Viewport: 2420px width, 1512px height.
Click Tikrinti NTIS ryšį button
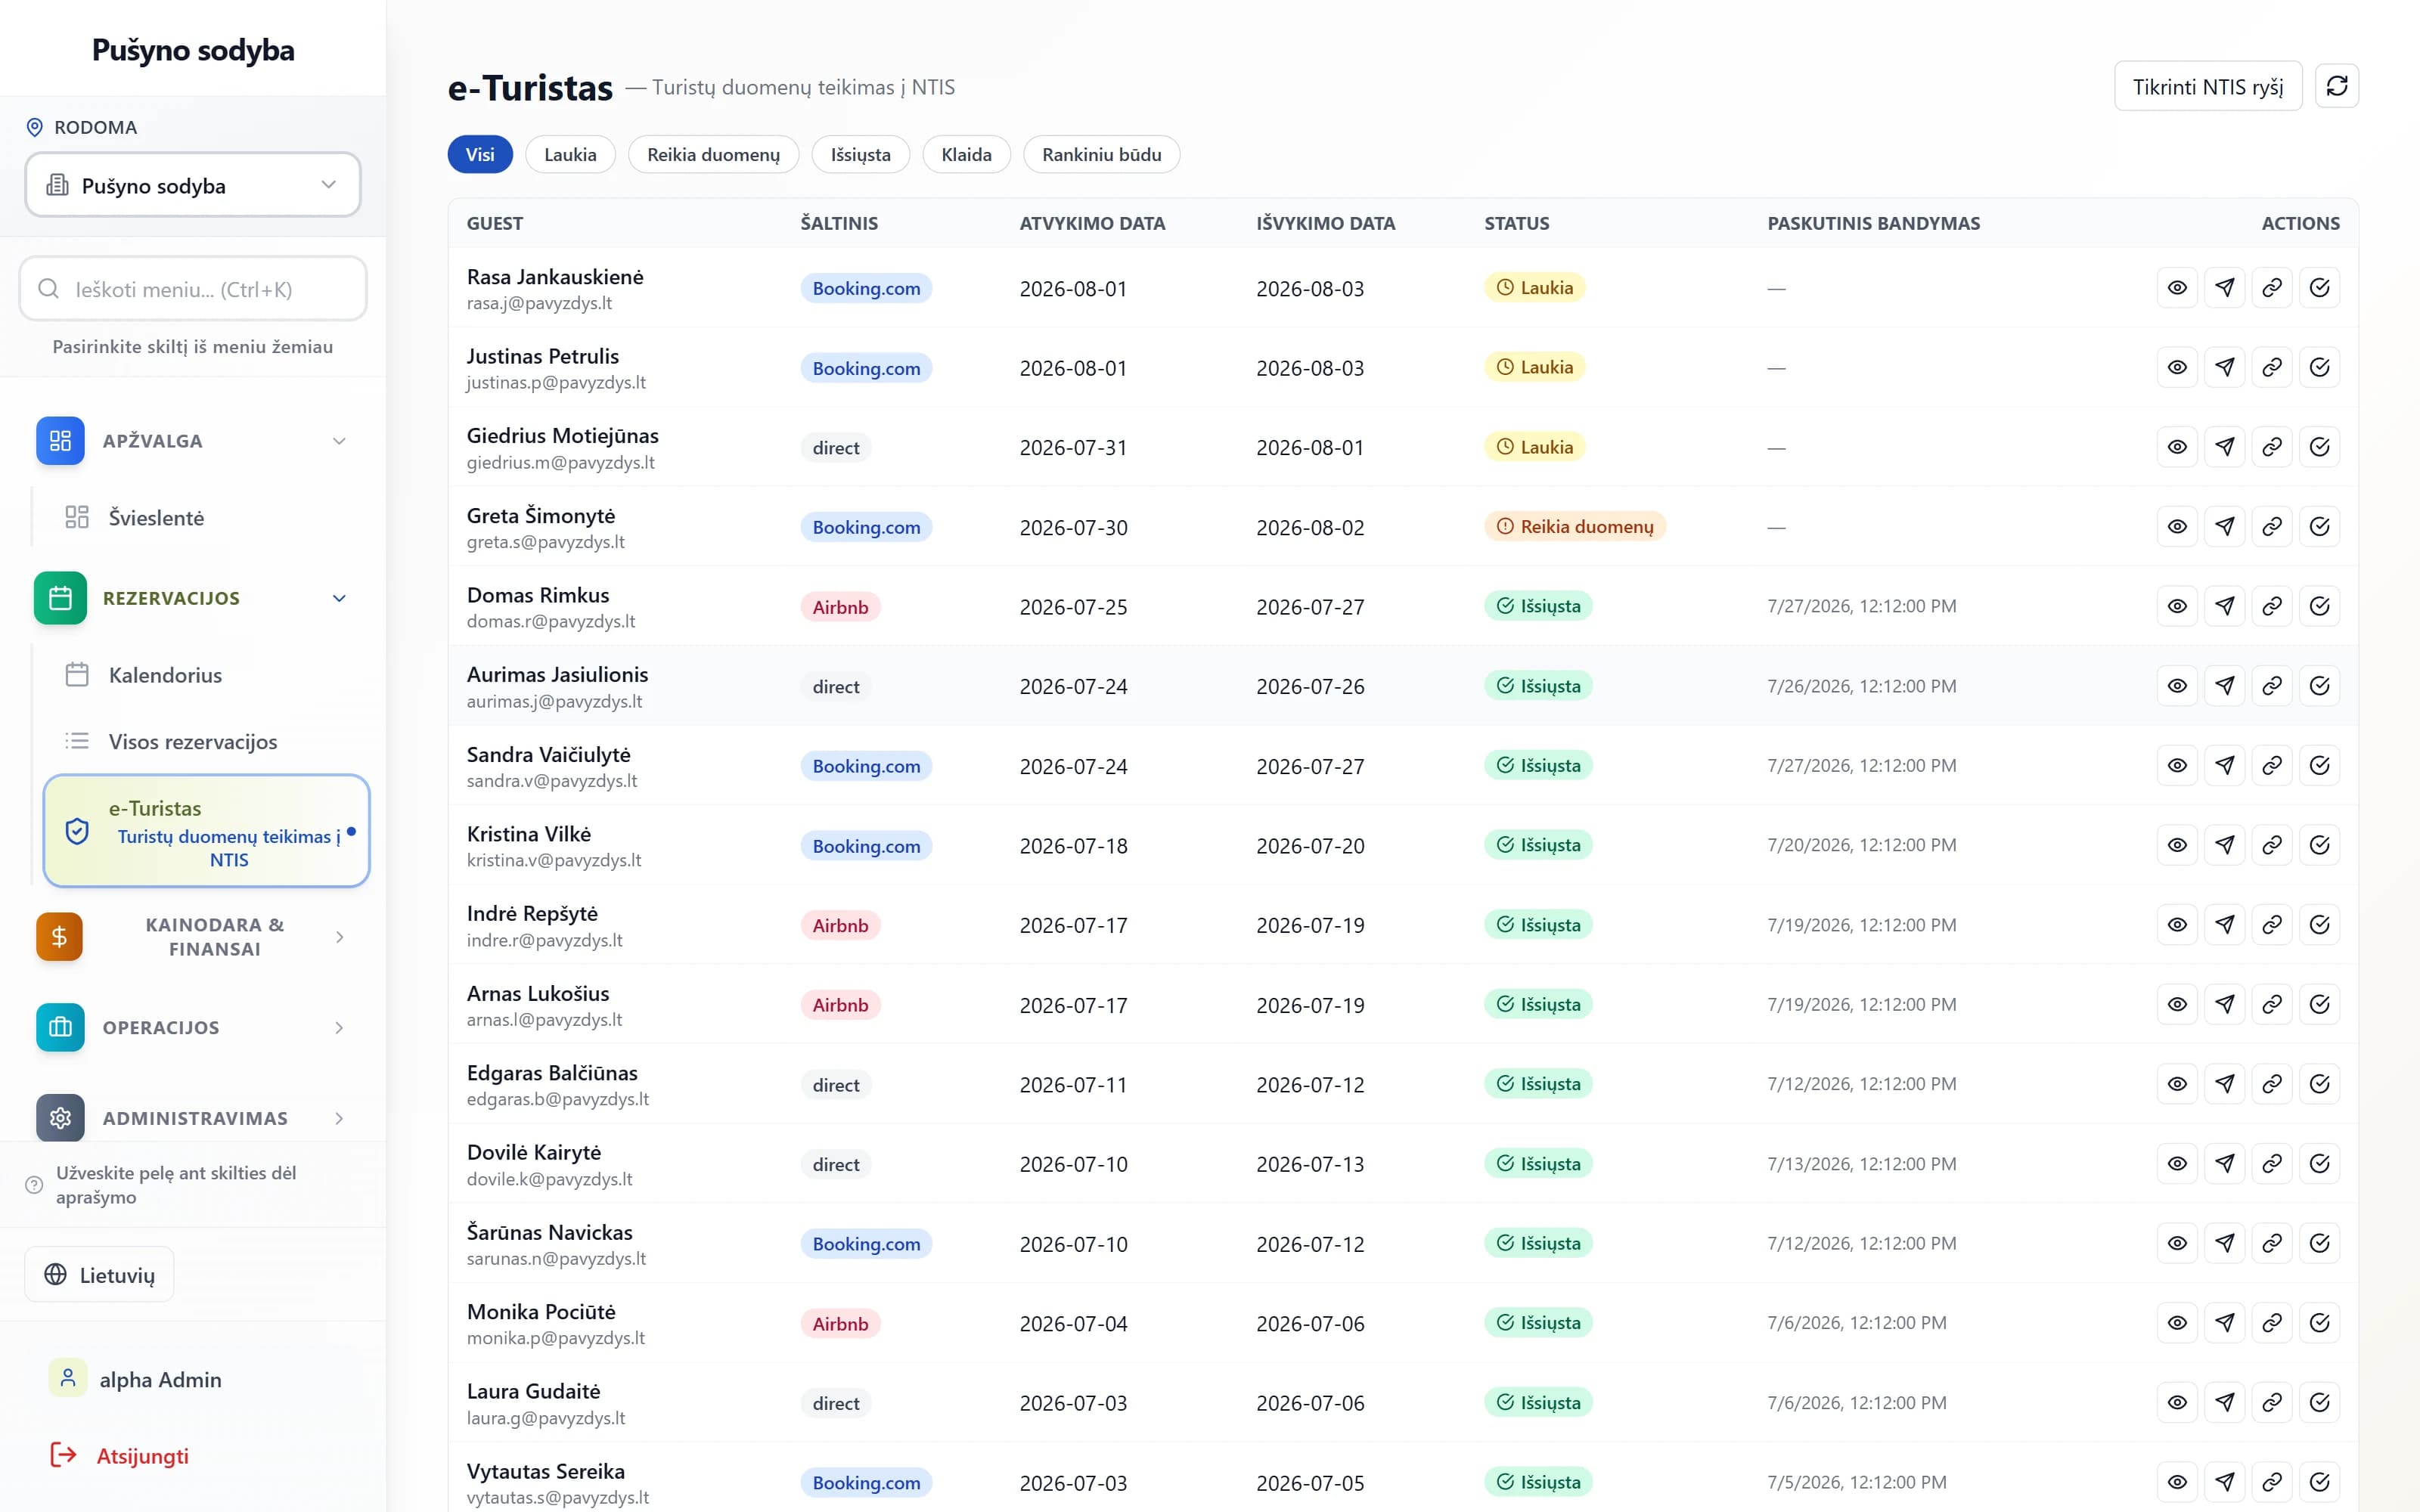pyautogui.click(x=2207, y=86)
